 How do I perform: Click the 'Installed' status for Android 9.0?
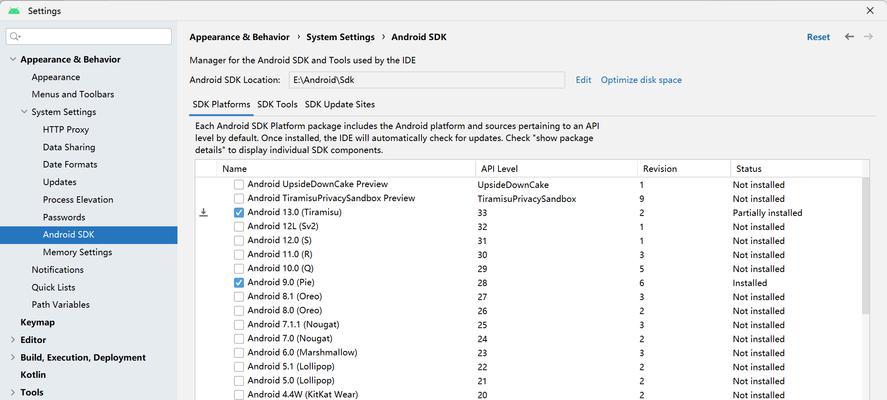(x=750, y=282)
